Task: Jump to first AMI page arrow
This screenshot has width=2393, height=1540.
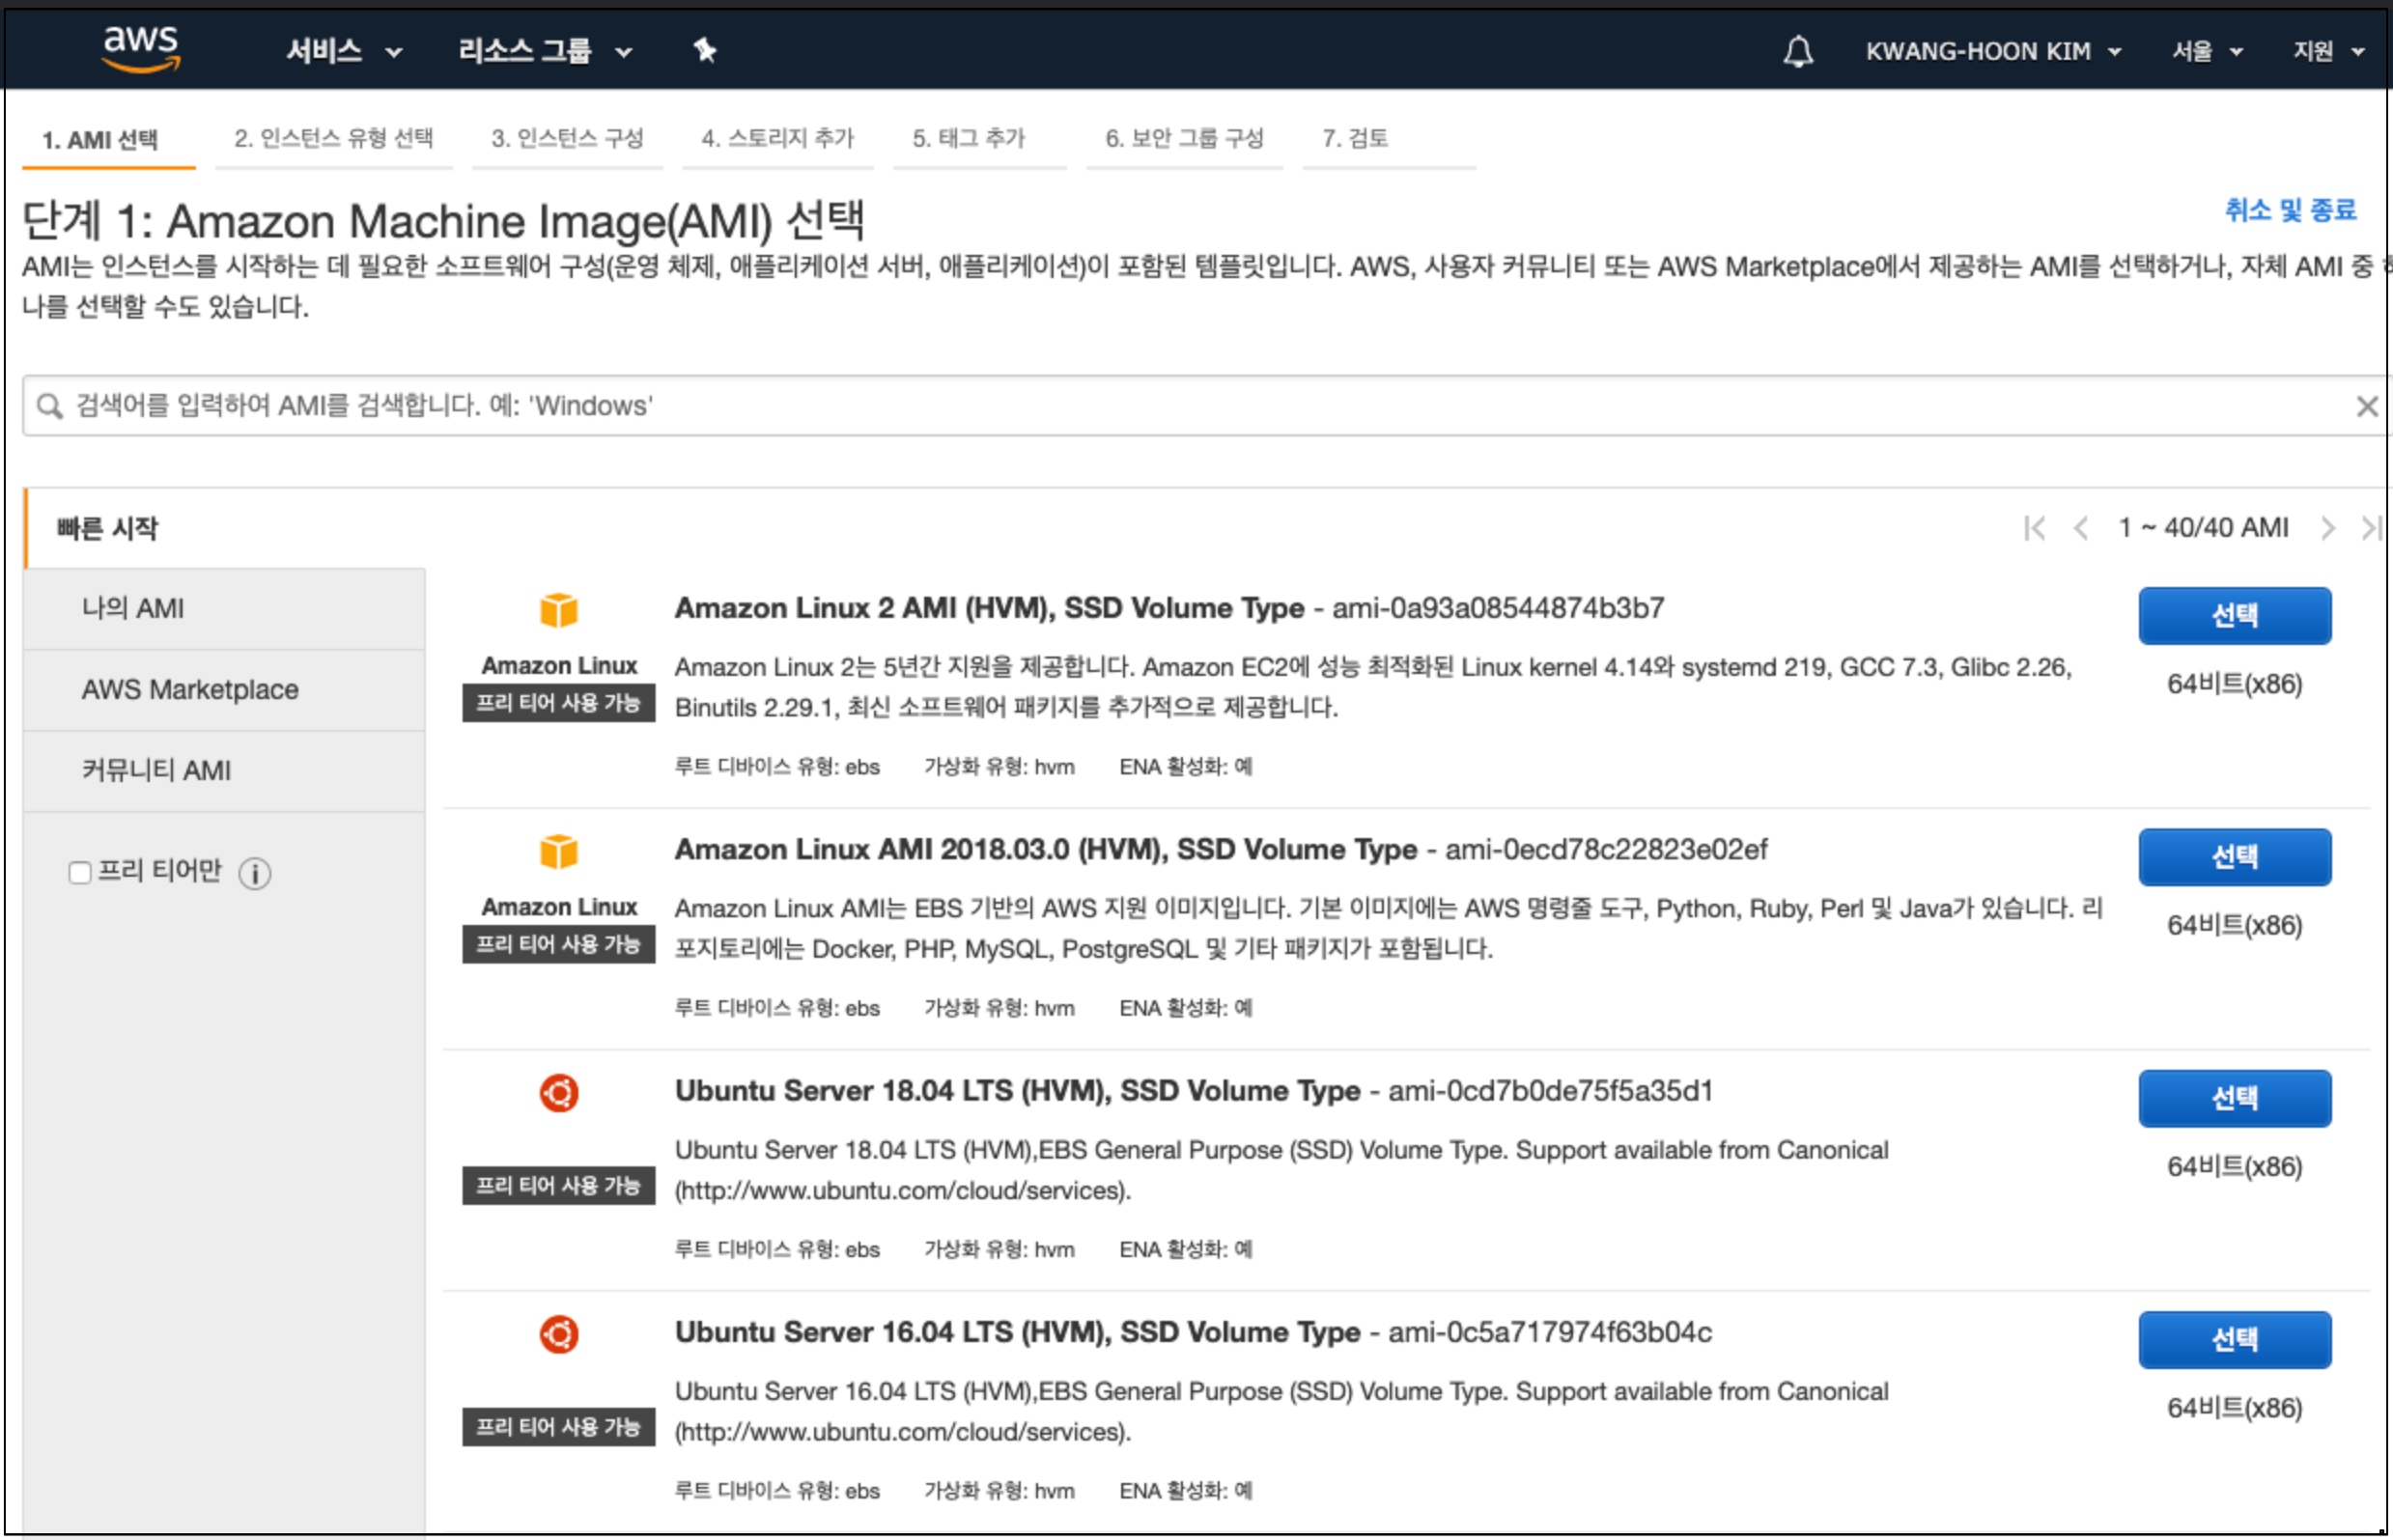Action: click(2033, 528)
